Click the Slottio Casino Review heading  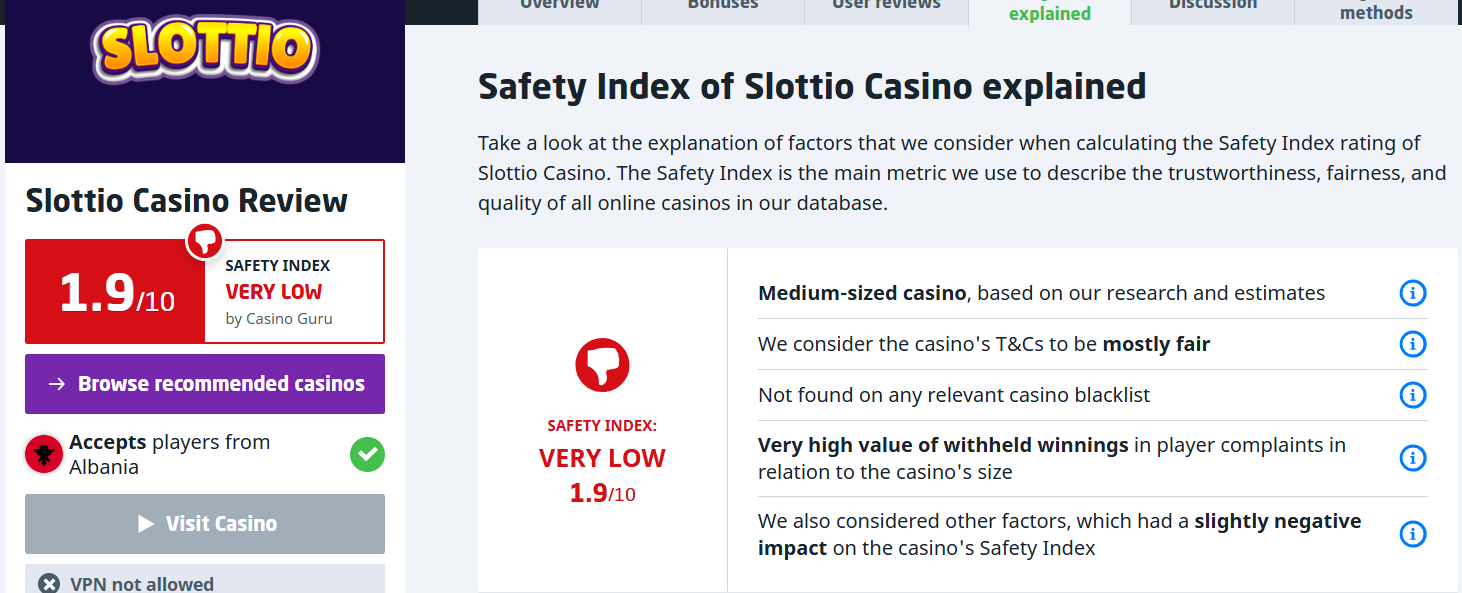[187, 201]
